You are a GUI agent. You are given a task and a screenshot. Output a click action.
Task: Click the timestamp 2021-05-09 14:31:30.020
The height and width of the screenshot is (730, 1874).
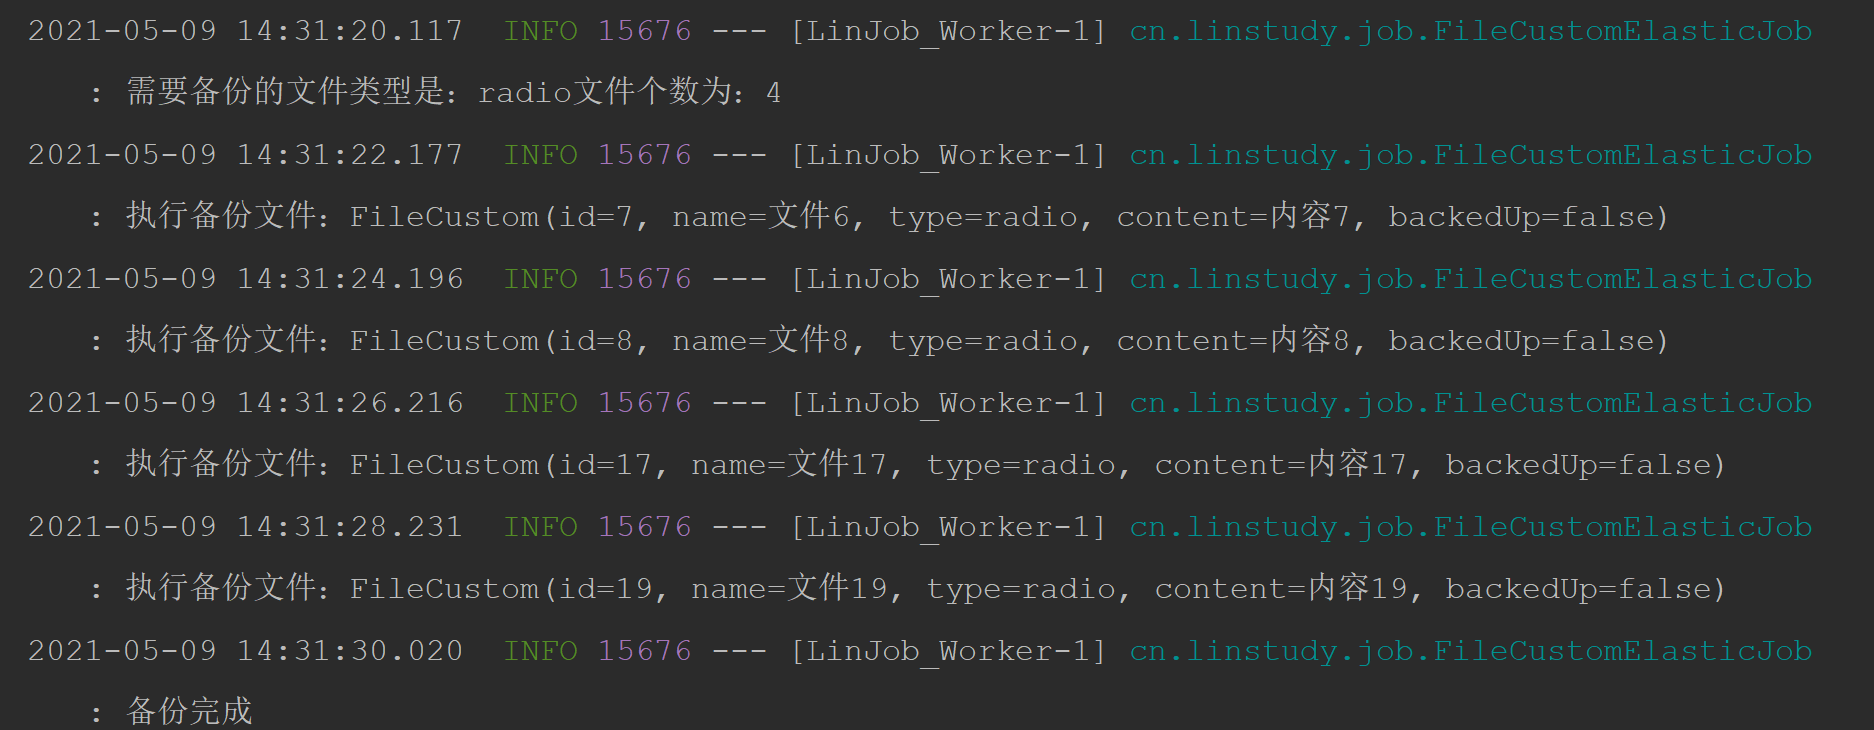coord(245,651)
